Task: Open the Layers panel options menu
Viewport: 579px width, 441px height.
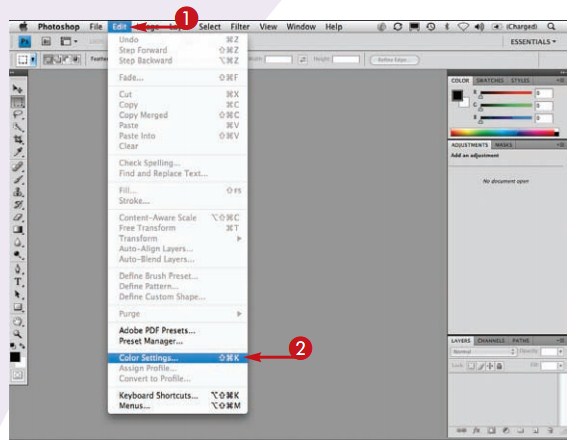Action: (560, 340)
